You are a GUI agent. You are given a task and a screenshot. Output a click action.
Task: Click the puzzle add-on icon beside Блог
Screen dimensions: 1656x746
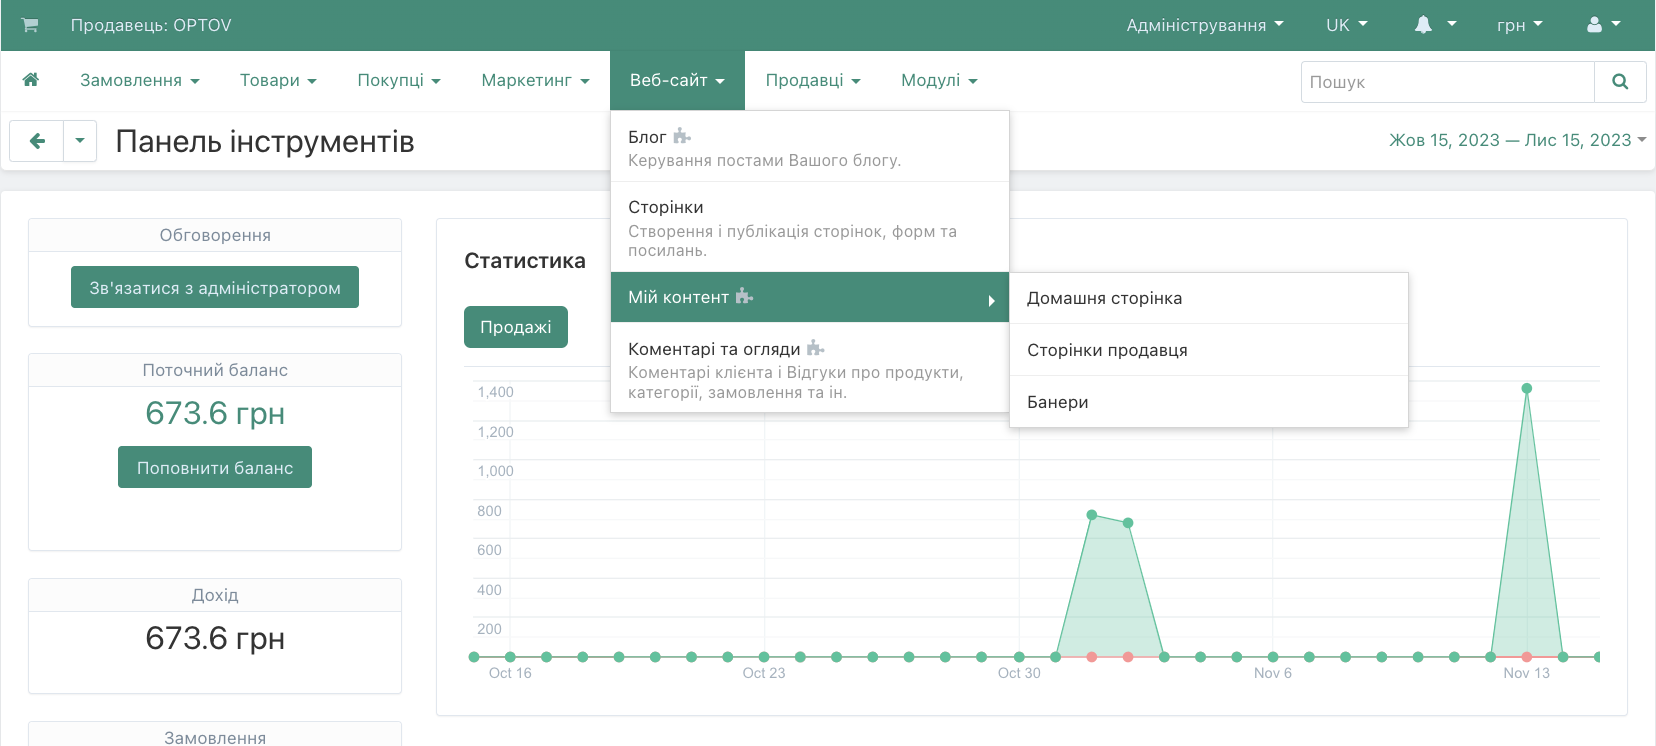[682, 136]
